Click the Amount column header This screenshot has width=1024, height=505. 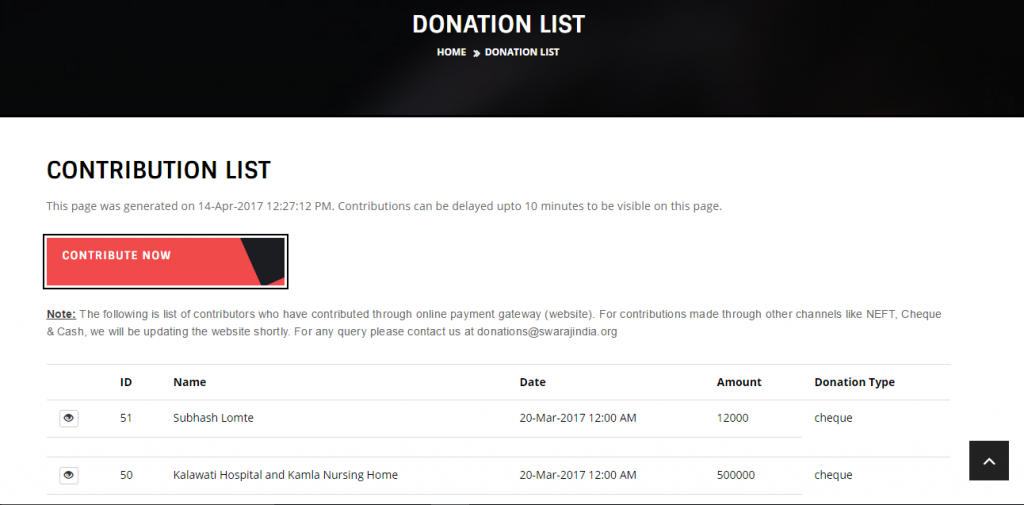click(739, 382)
